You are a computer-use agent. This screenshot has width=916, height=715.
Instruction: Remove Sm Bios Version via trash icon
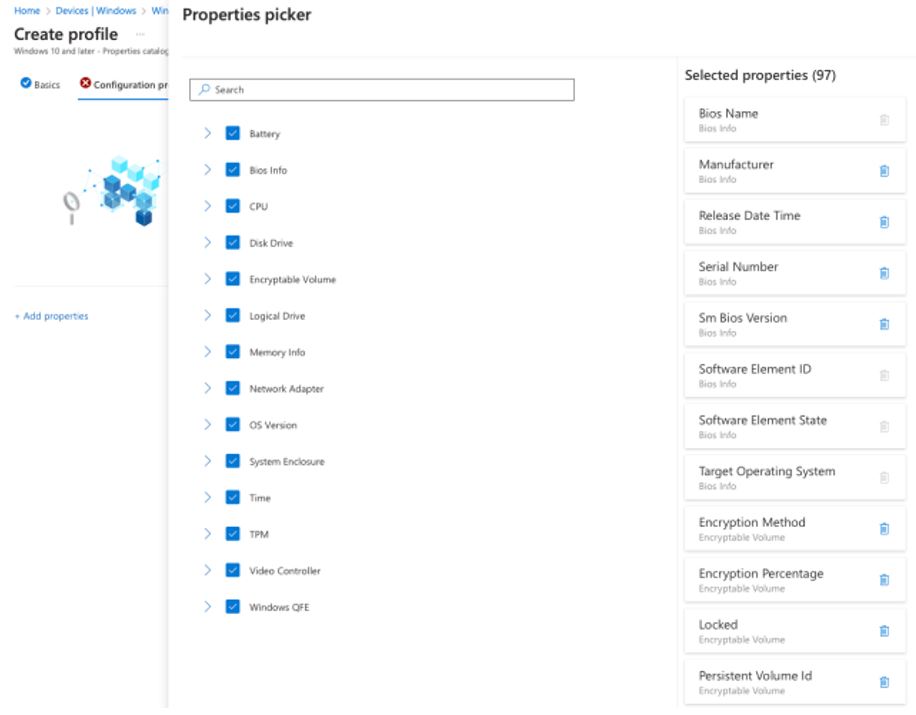884,324
